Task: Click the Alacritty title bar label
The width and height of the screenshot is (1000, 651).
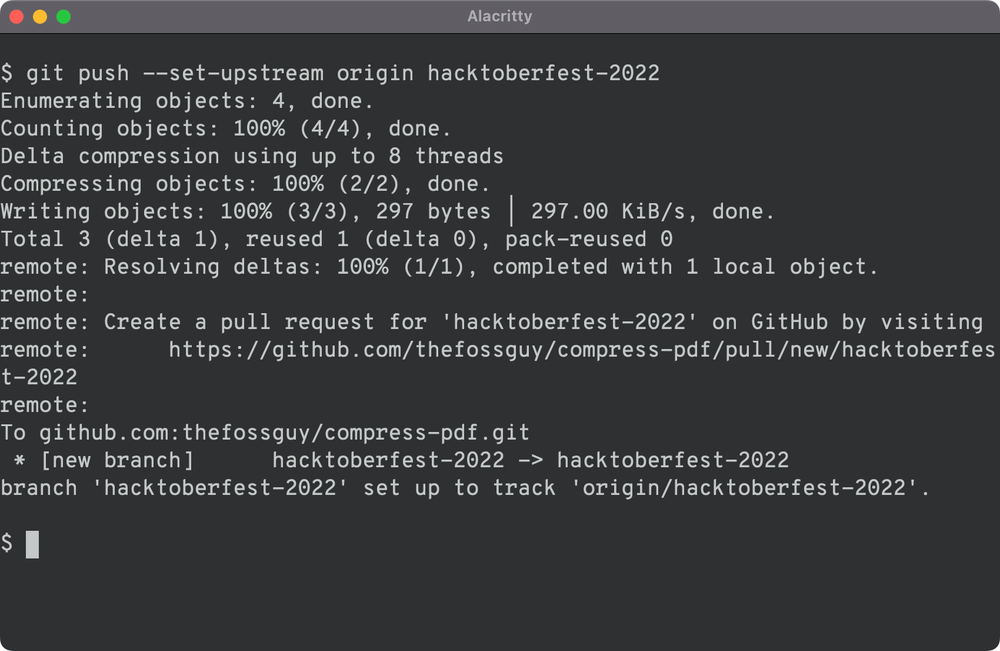Action: tap(499, 16)
